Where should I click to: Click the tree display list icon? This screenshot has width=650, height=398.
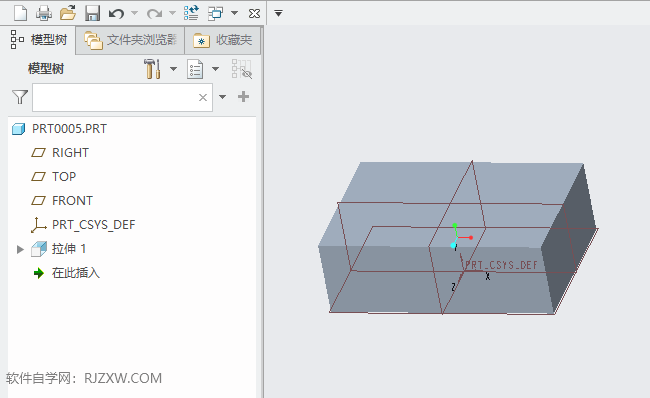tap(195, 69)
